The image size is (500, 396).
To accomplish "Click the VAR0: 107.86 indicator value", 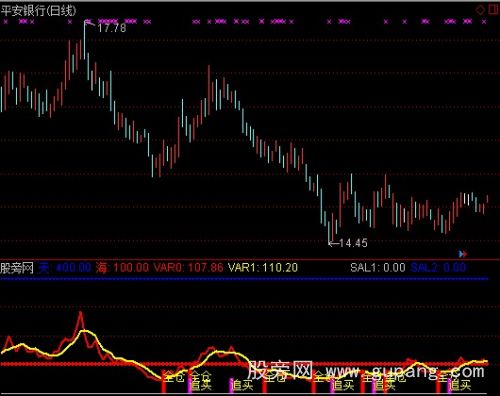I will click(x=188, y=268).
